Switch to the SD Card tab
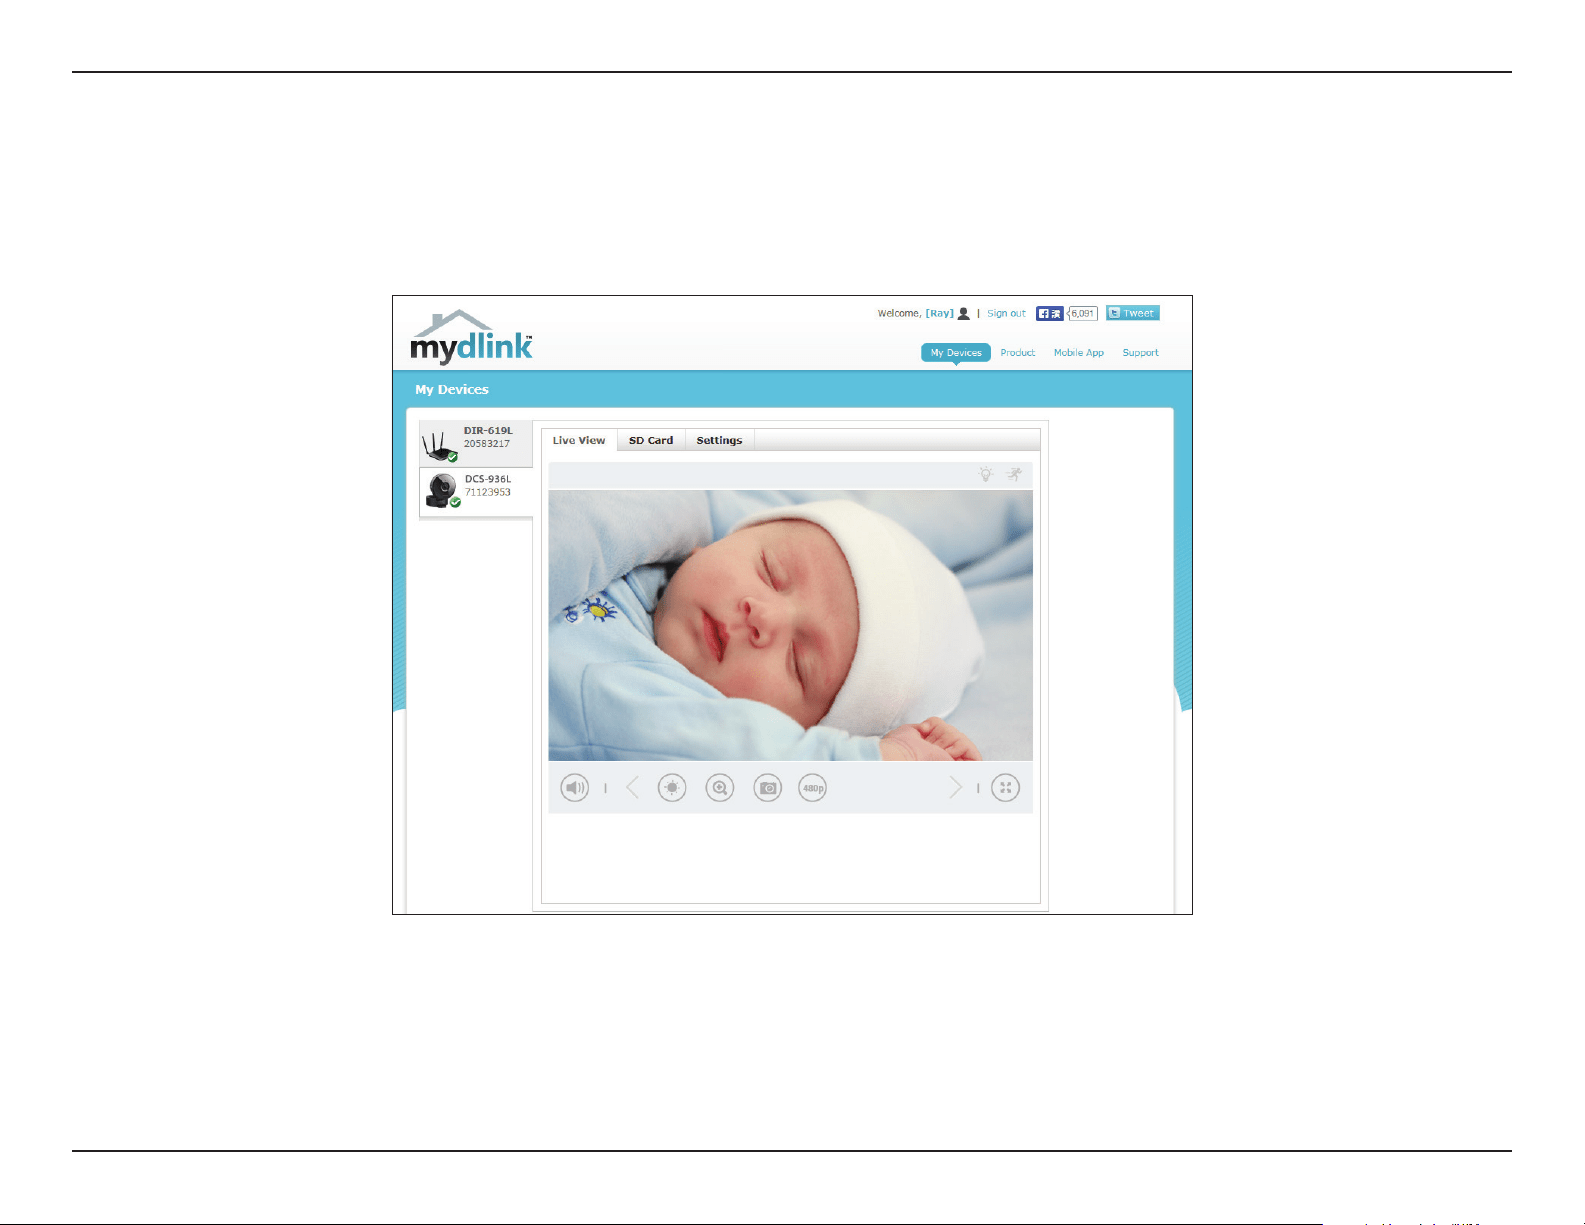Screen dimensions: 1585x1225 point(651,440)
